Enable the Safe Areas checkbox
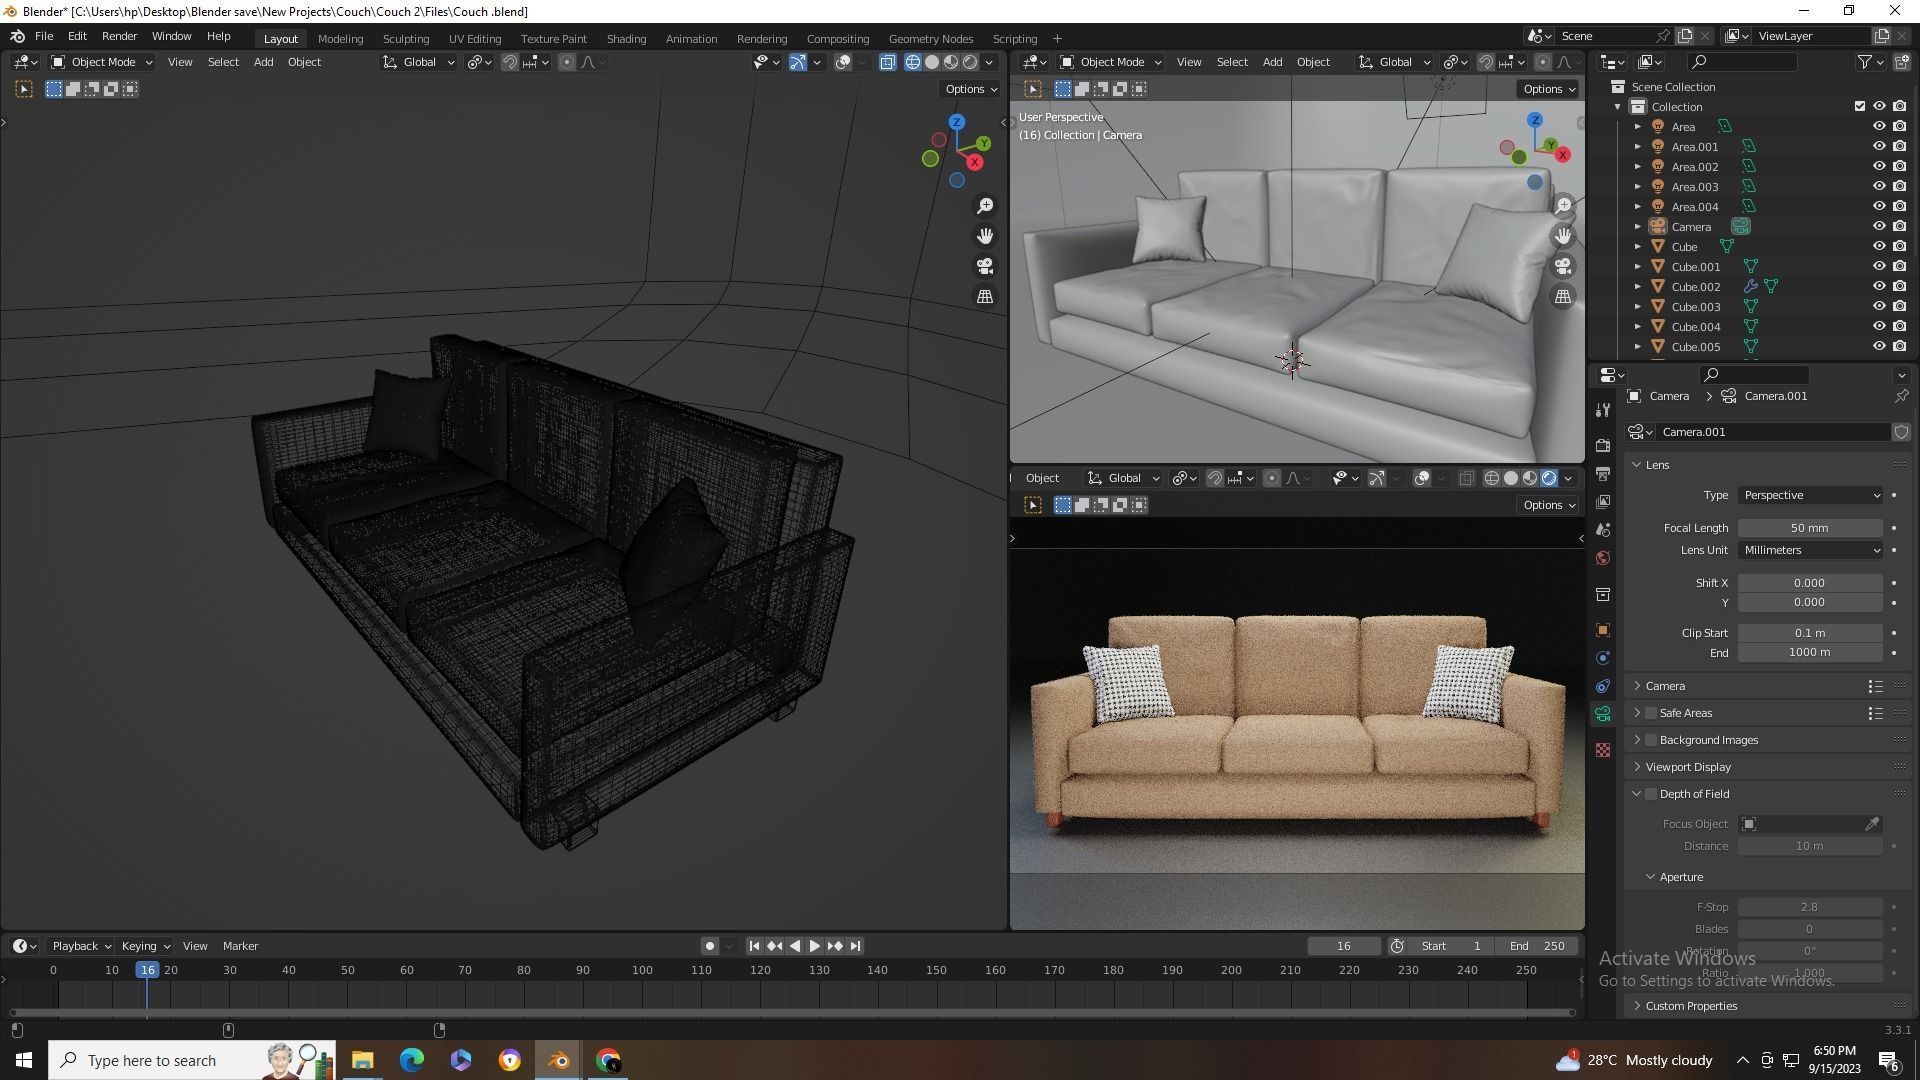 1651,713
